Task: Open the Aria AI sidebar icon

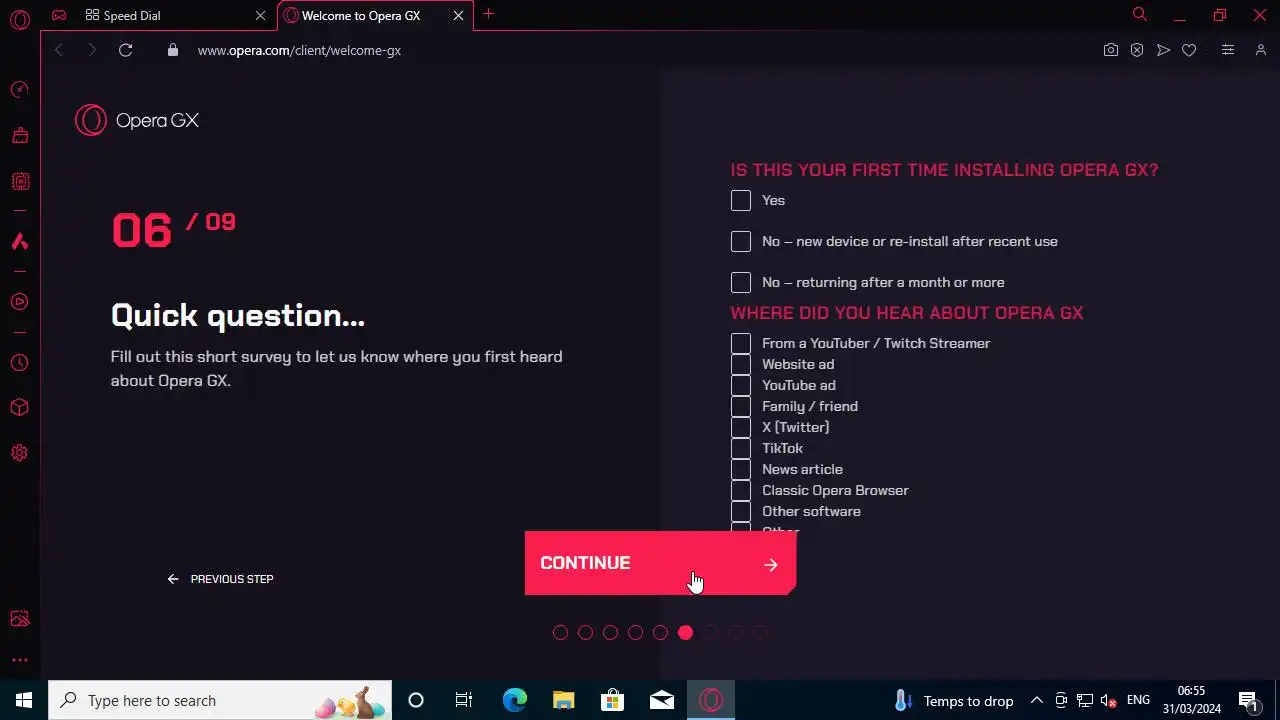Action: [19, 242]
